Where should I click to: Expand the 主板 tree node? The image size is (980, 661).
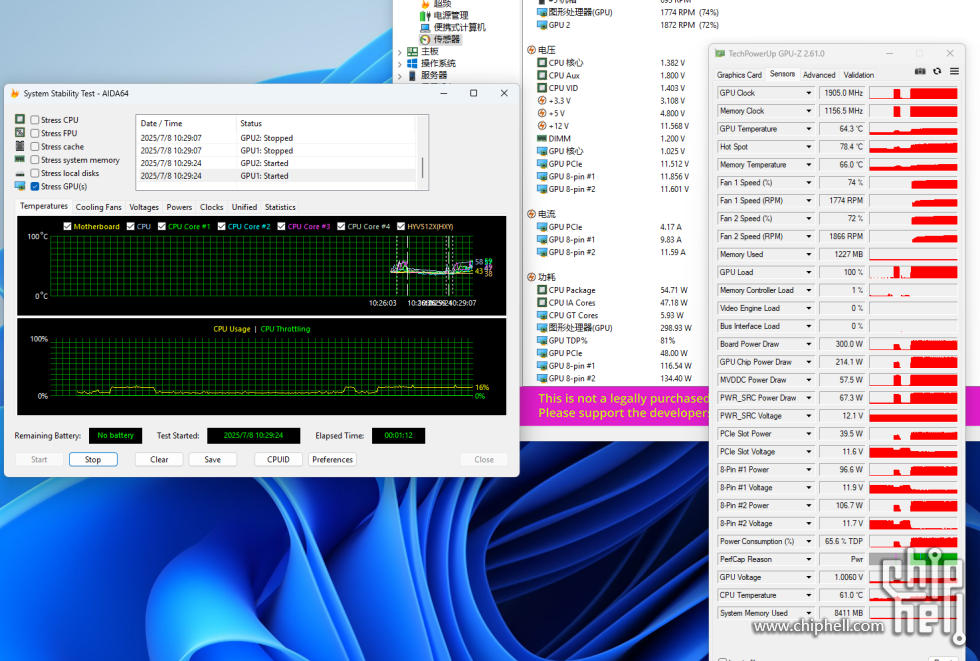pyautogui.click(x=399, y=52)
